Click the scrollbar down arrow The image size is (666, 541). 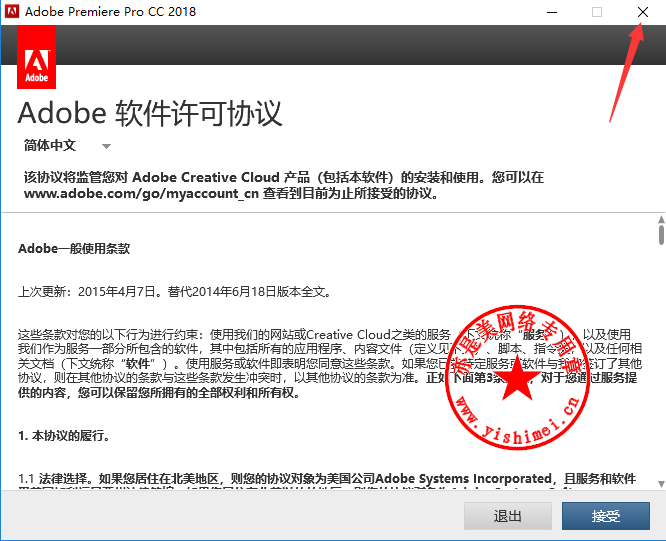661,484
